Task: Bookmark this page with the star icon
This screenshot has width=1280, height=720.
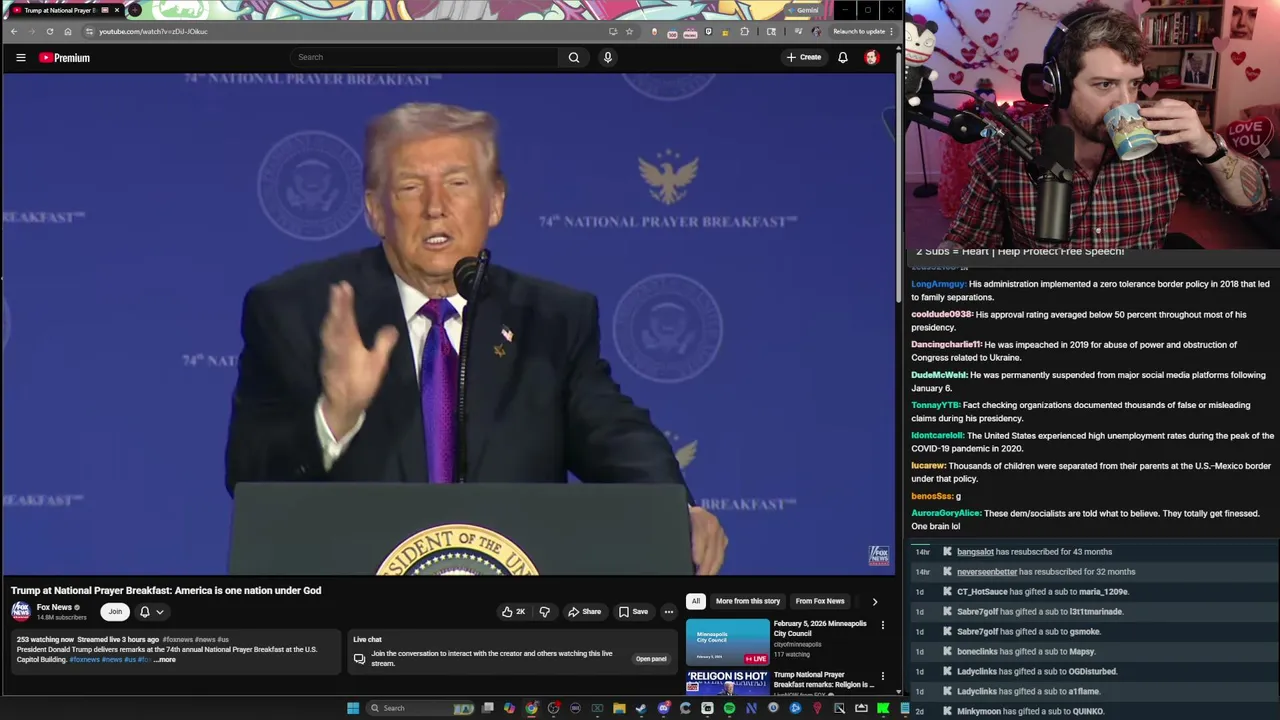Action: pyautogui.click(x=629, y=31)
